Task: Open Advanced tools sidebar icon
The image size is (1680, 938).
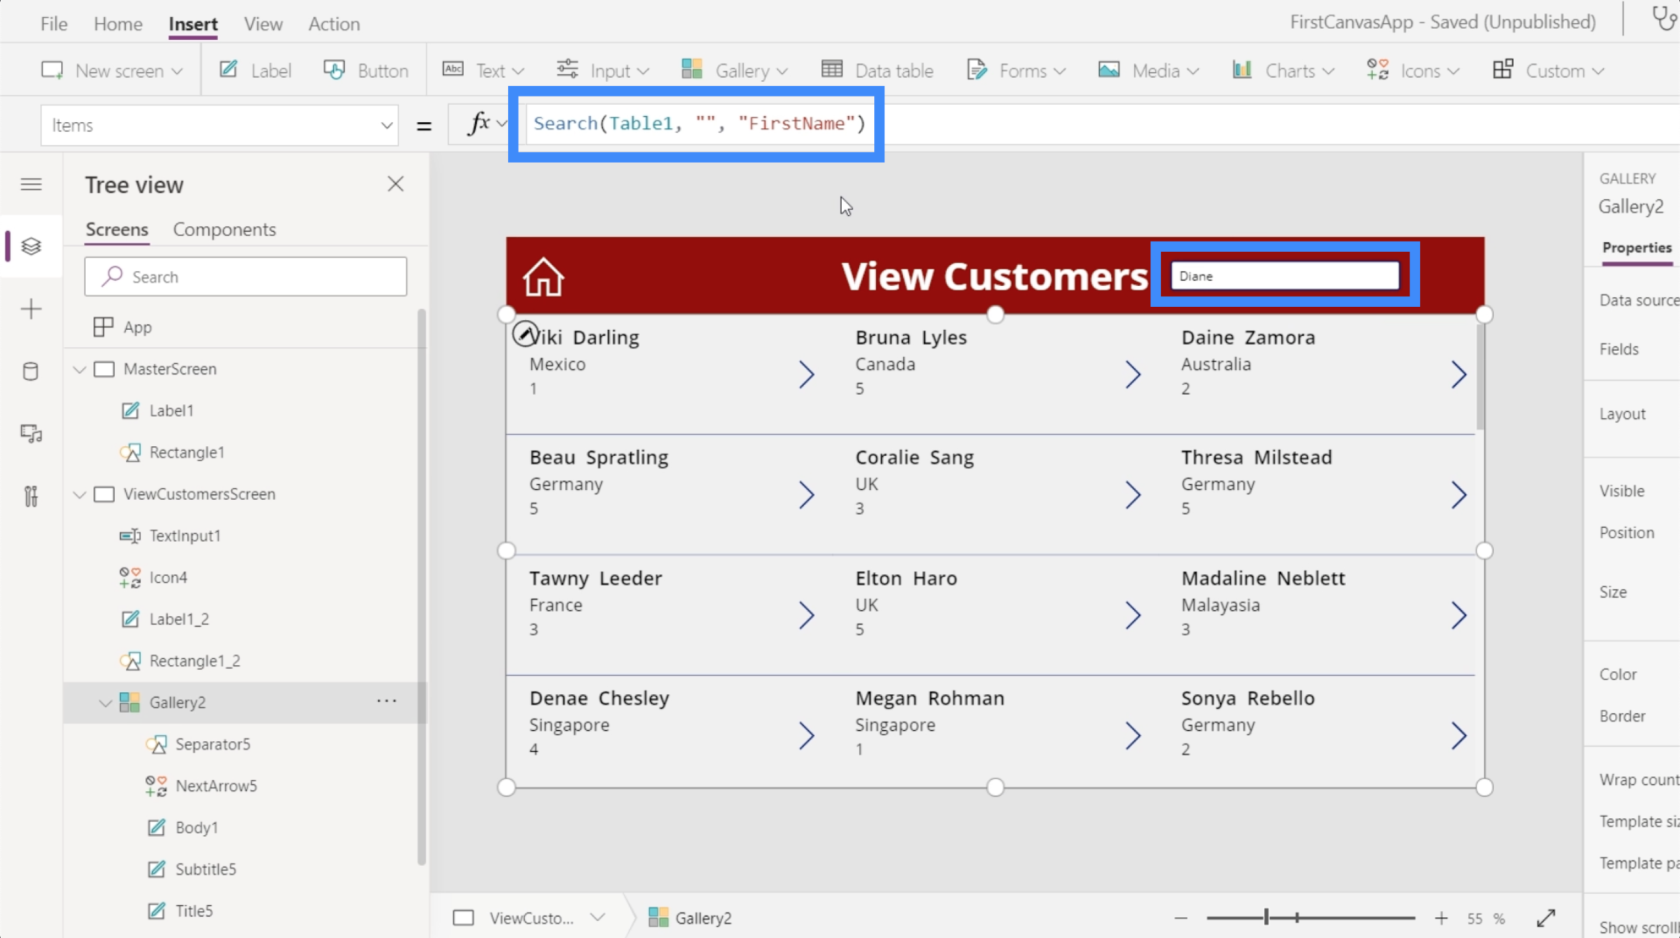Action: pos(31,496)
